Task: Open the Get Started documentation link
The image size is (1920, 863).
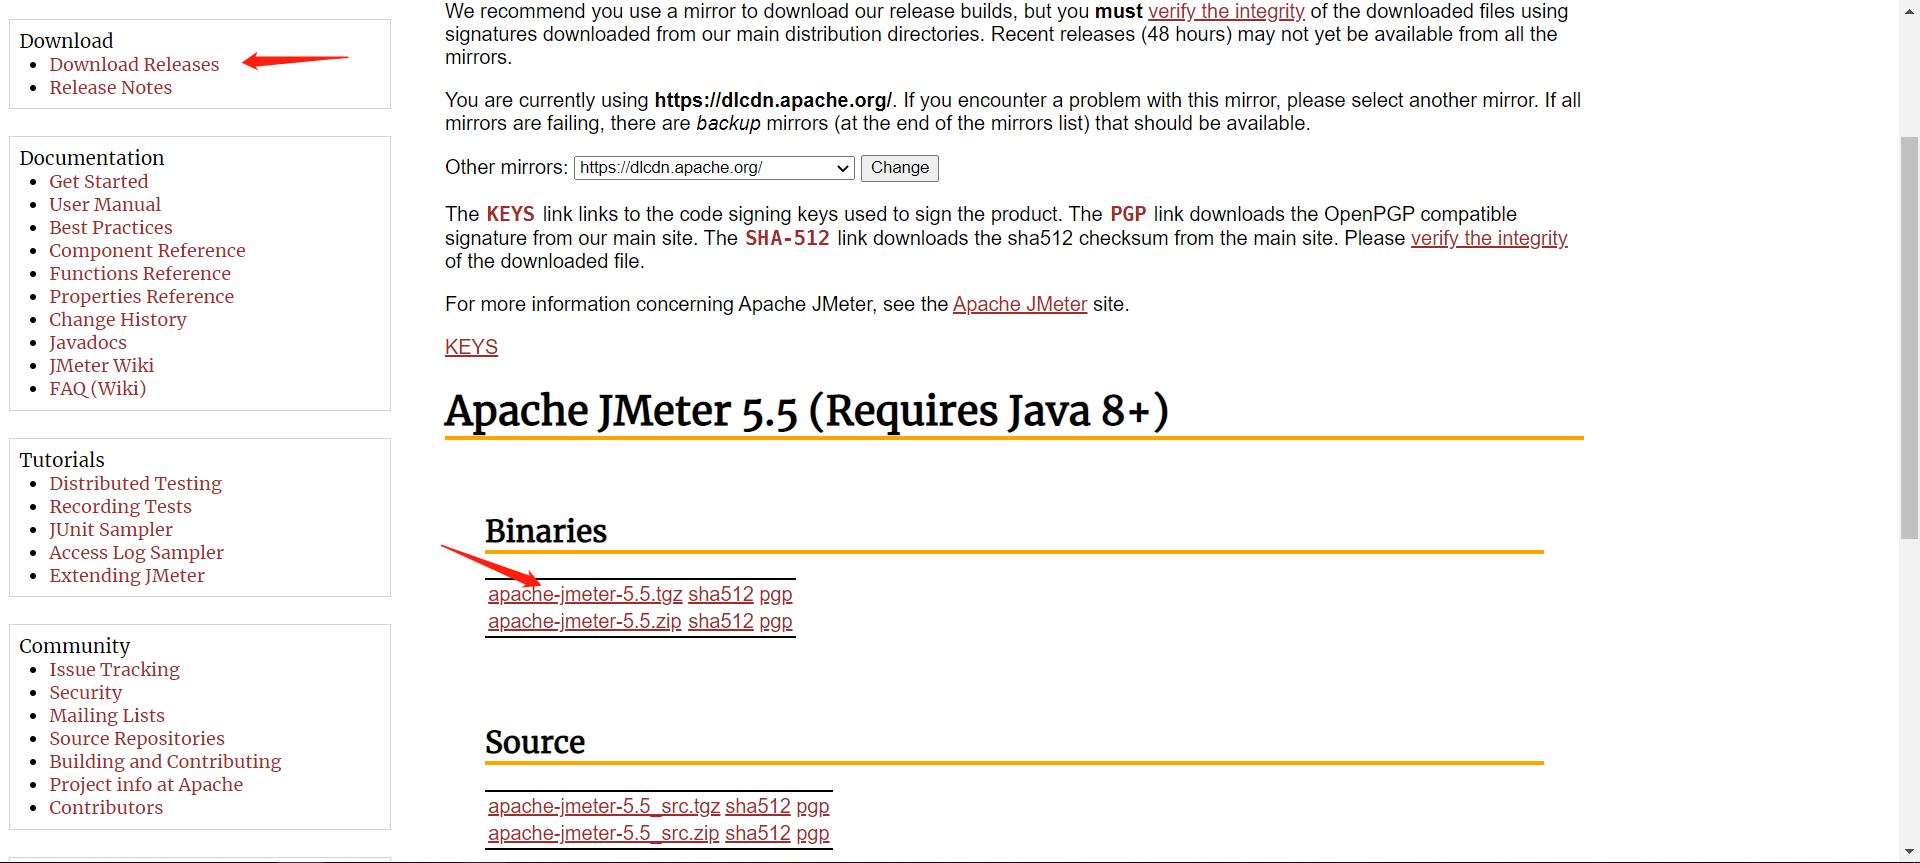Action: click(99, 182)
